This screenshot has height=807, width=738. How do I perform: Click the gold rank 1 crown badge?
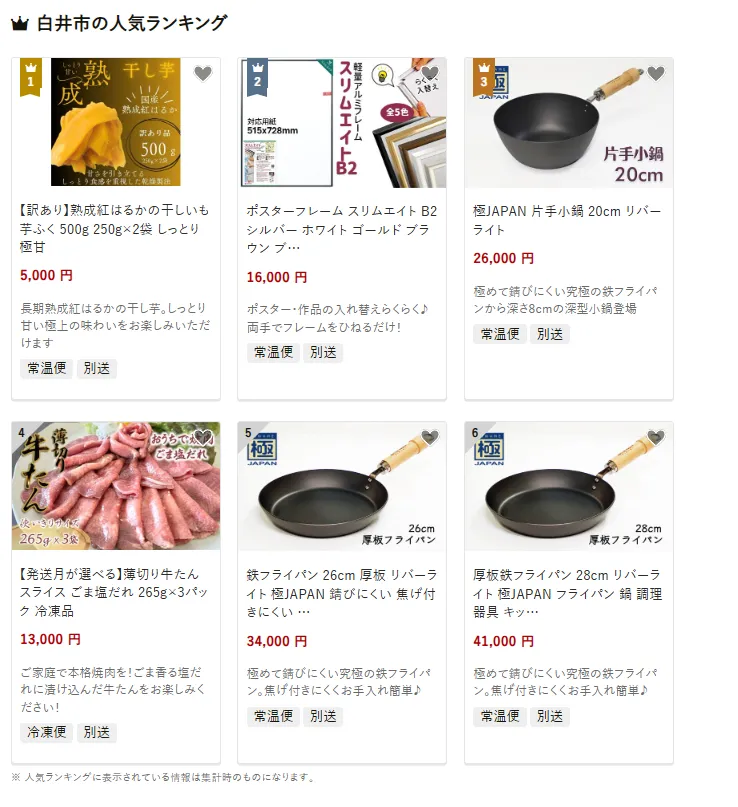click(x=30, y=77)
